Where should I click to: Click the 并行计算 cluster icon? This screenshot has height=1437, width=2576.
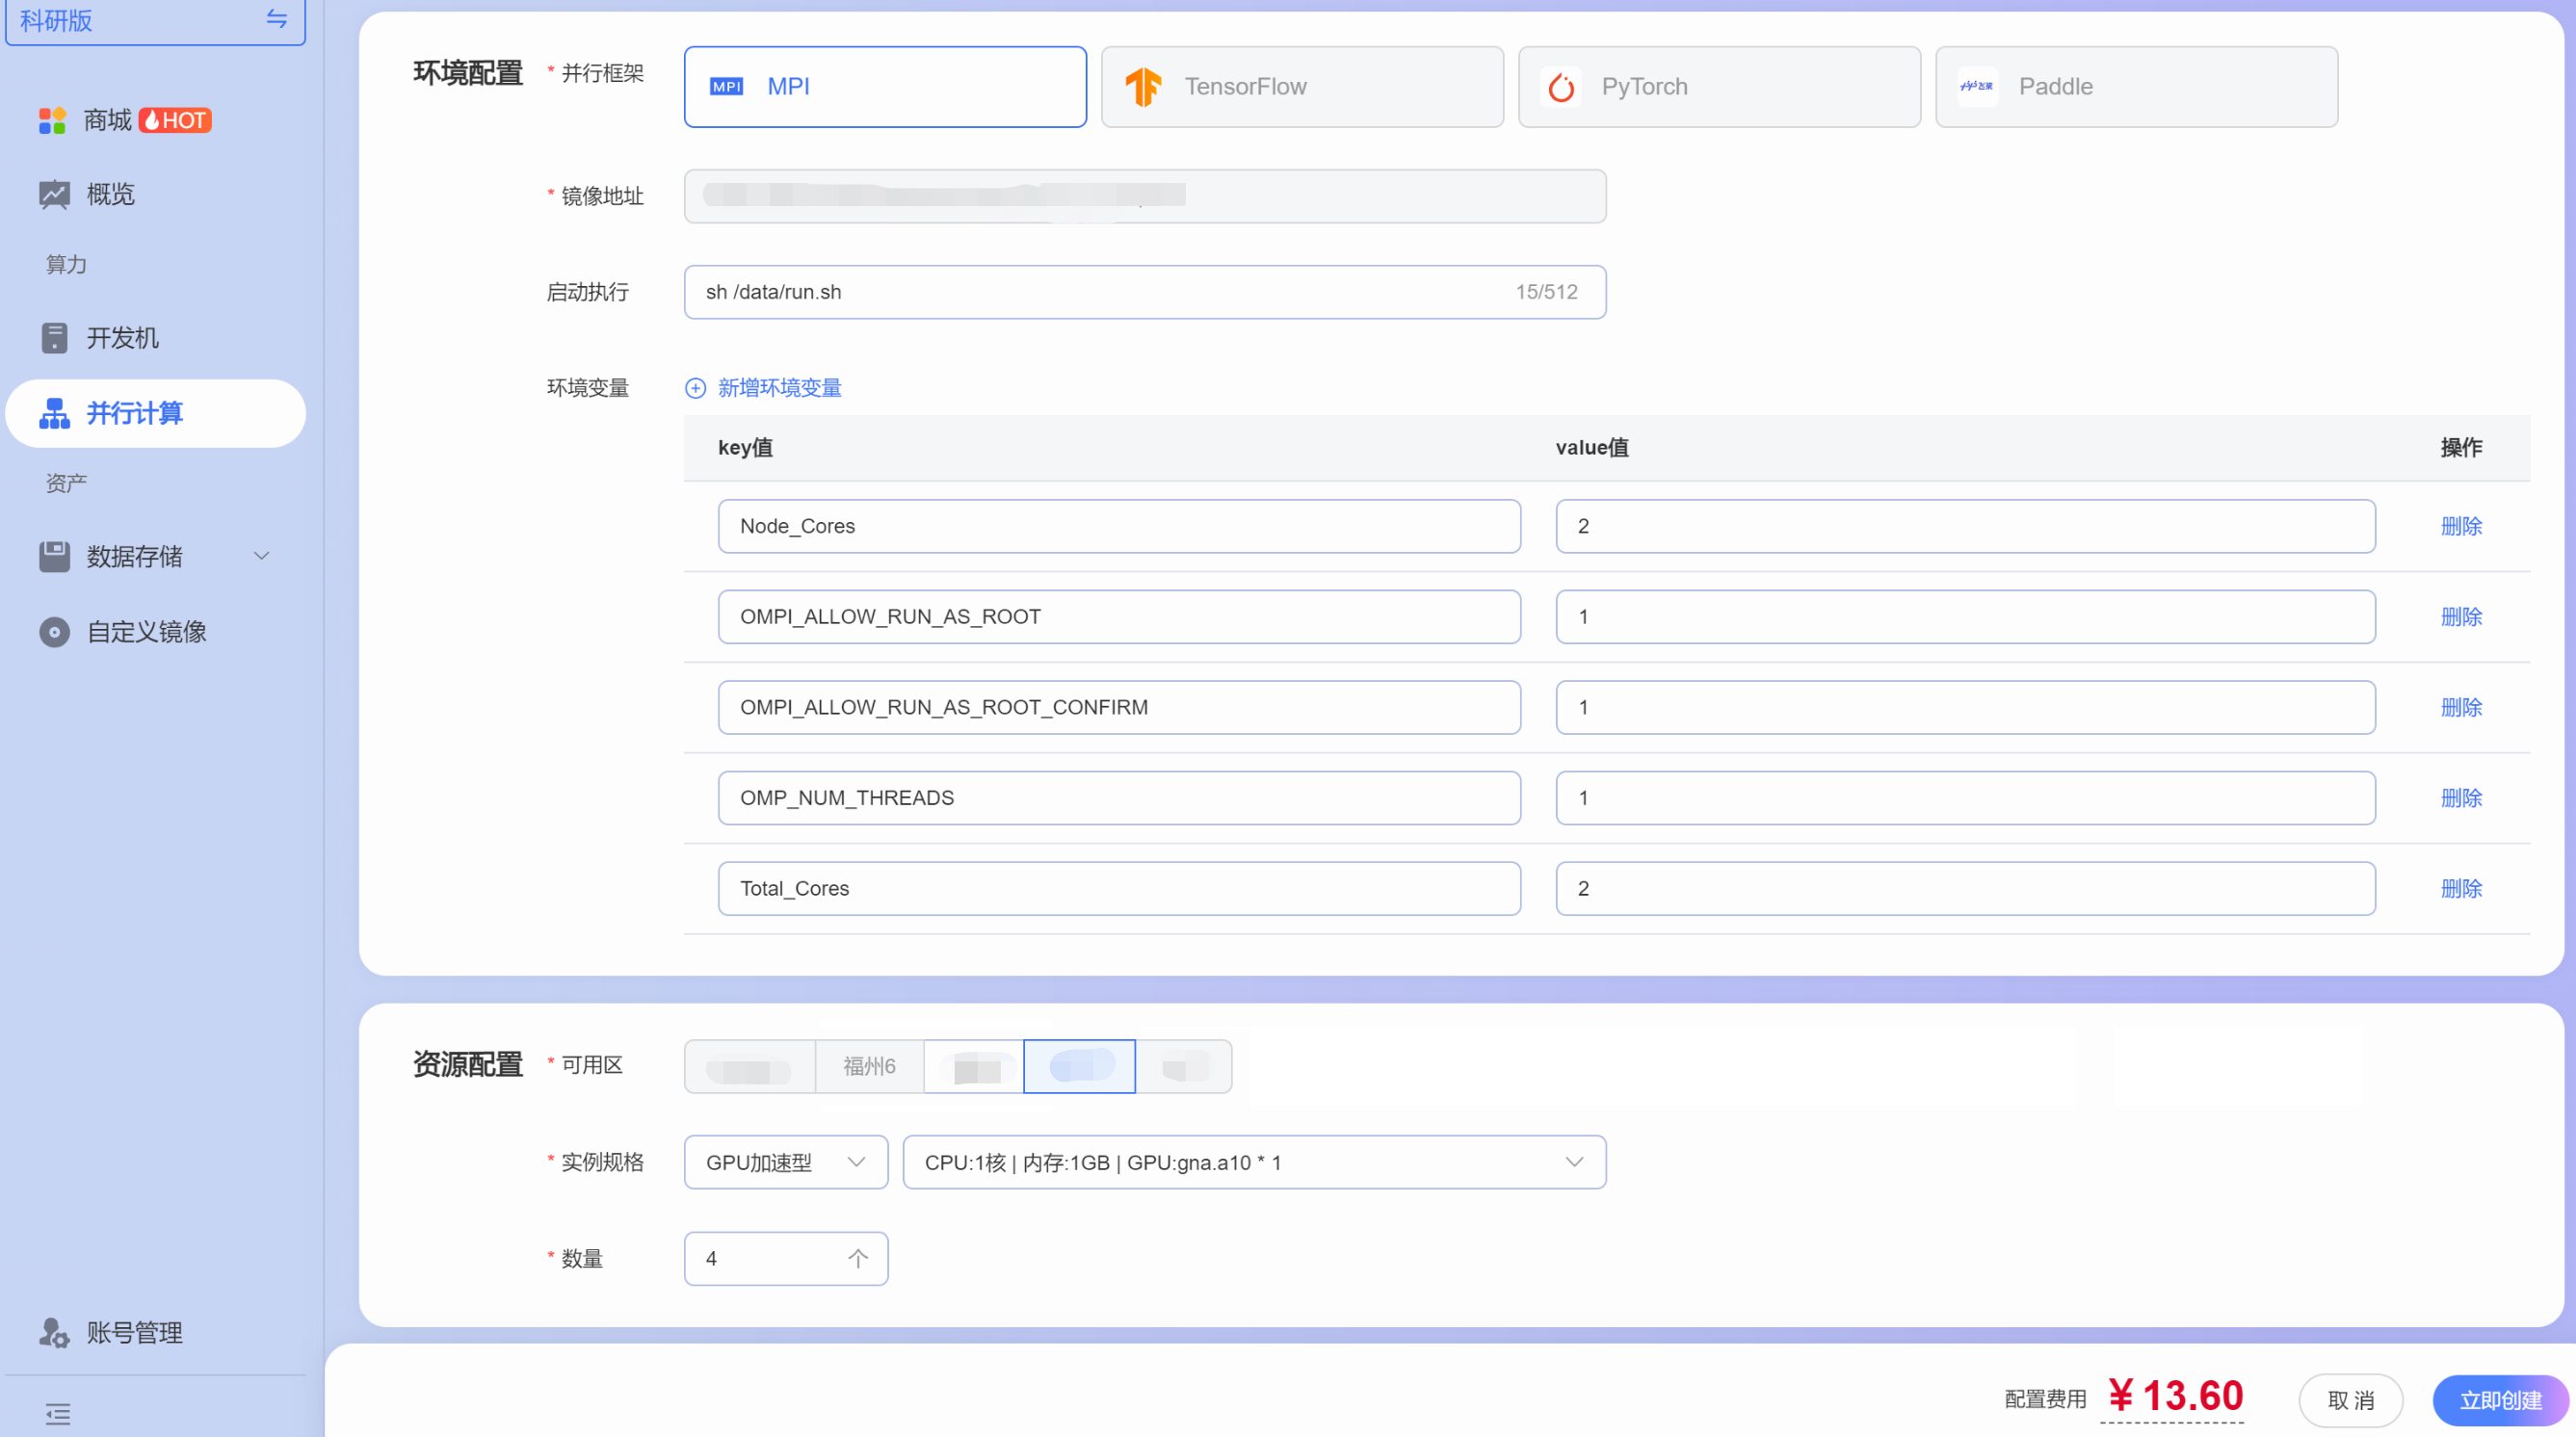tap(54, 413)
